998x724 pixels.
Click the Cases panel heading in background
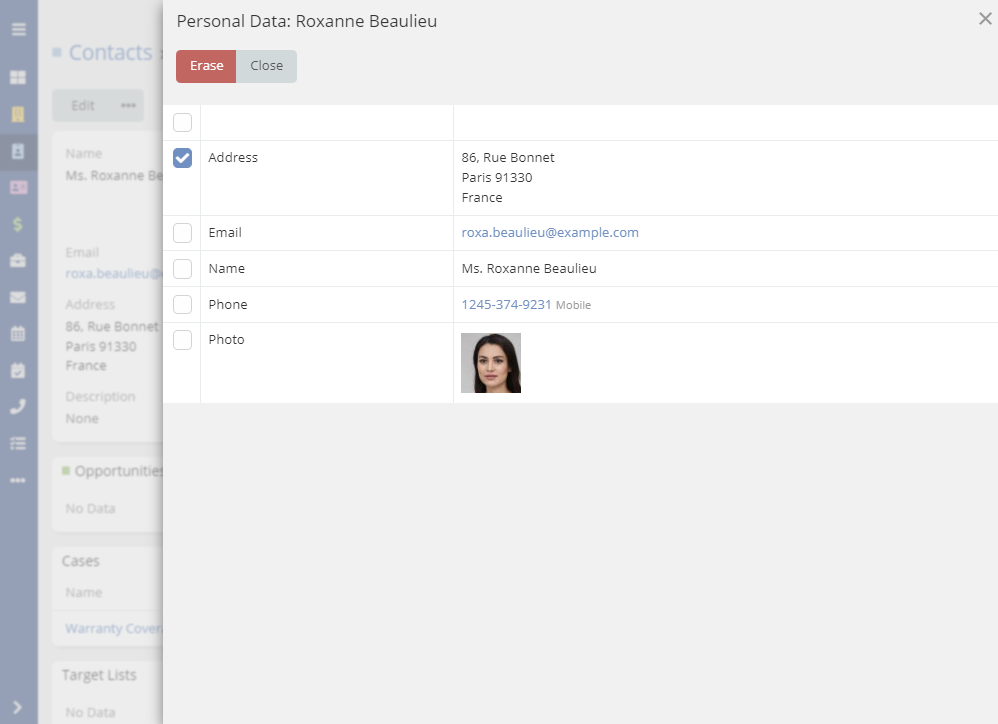[x=80, y=561]
